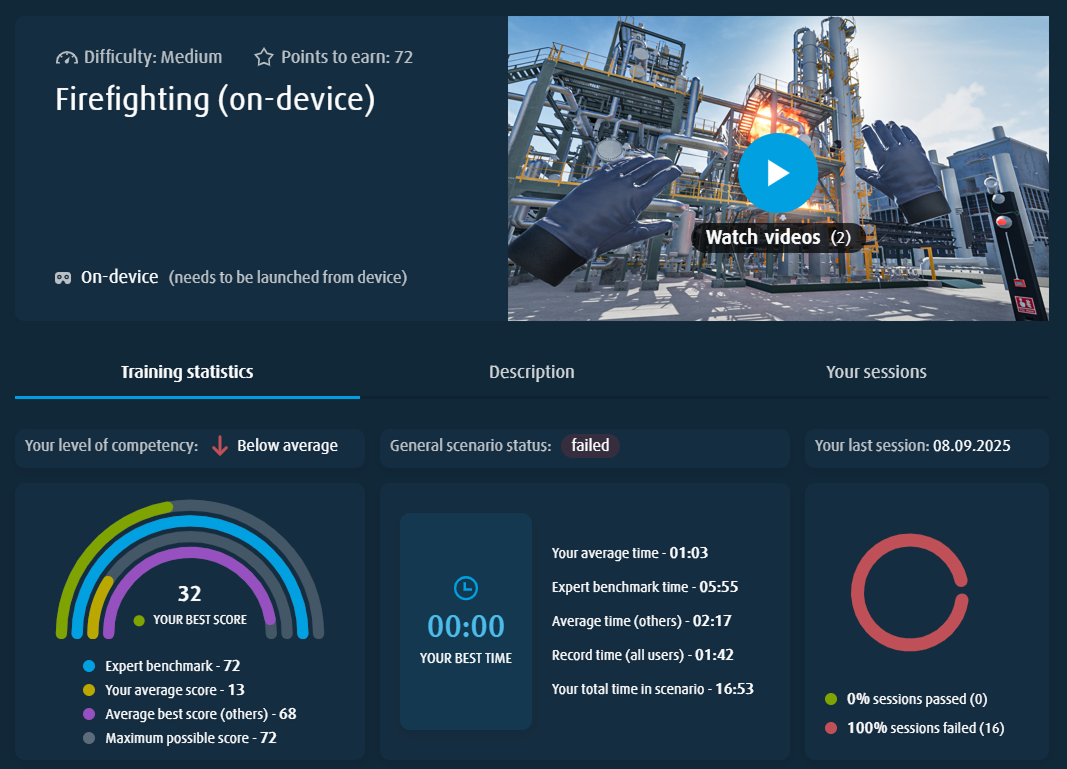Image resolution: width=1067 pixels, height=769 pixels.
Task: Click the star icon beside Points to earn
Action: click(264, 58)
